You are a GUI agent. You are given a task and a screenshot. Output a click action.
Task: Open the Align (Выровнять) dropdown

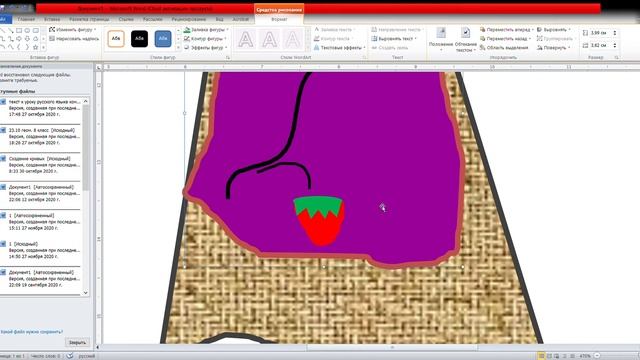click(x=553, y=29)
